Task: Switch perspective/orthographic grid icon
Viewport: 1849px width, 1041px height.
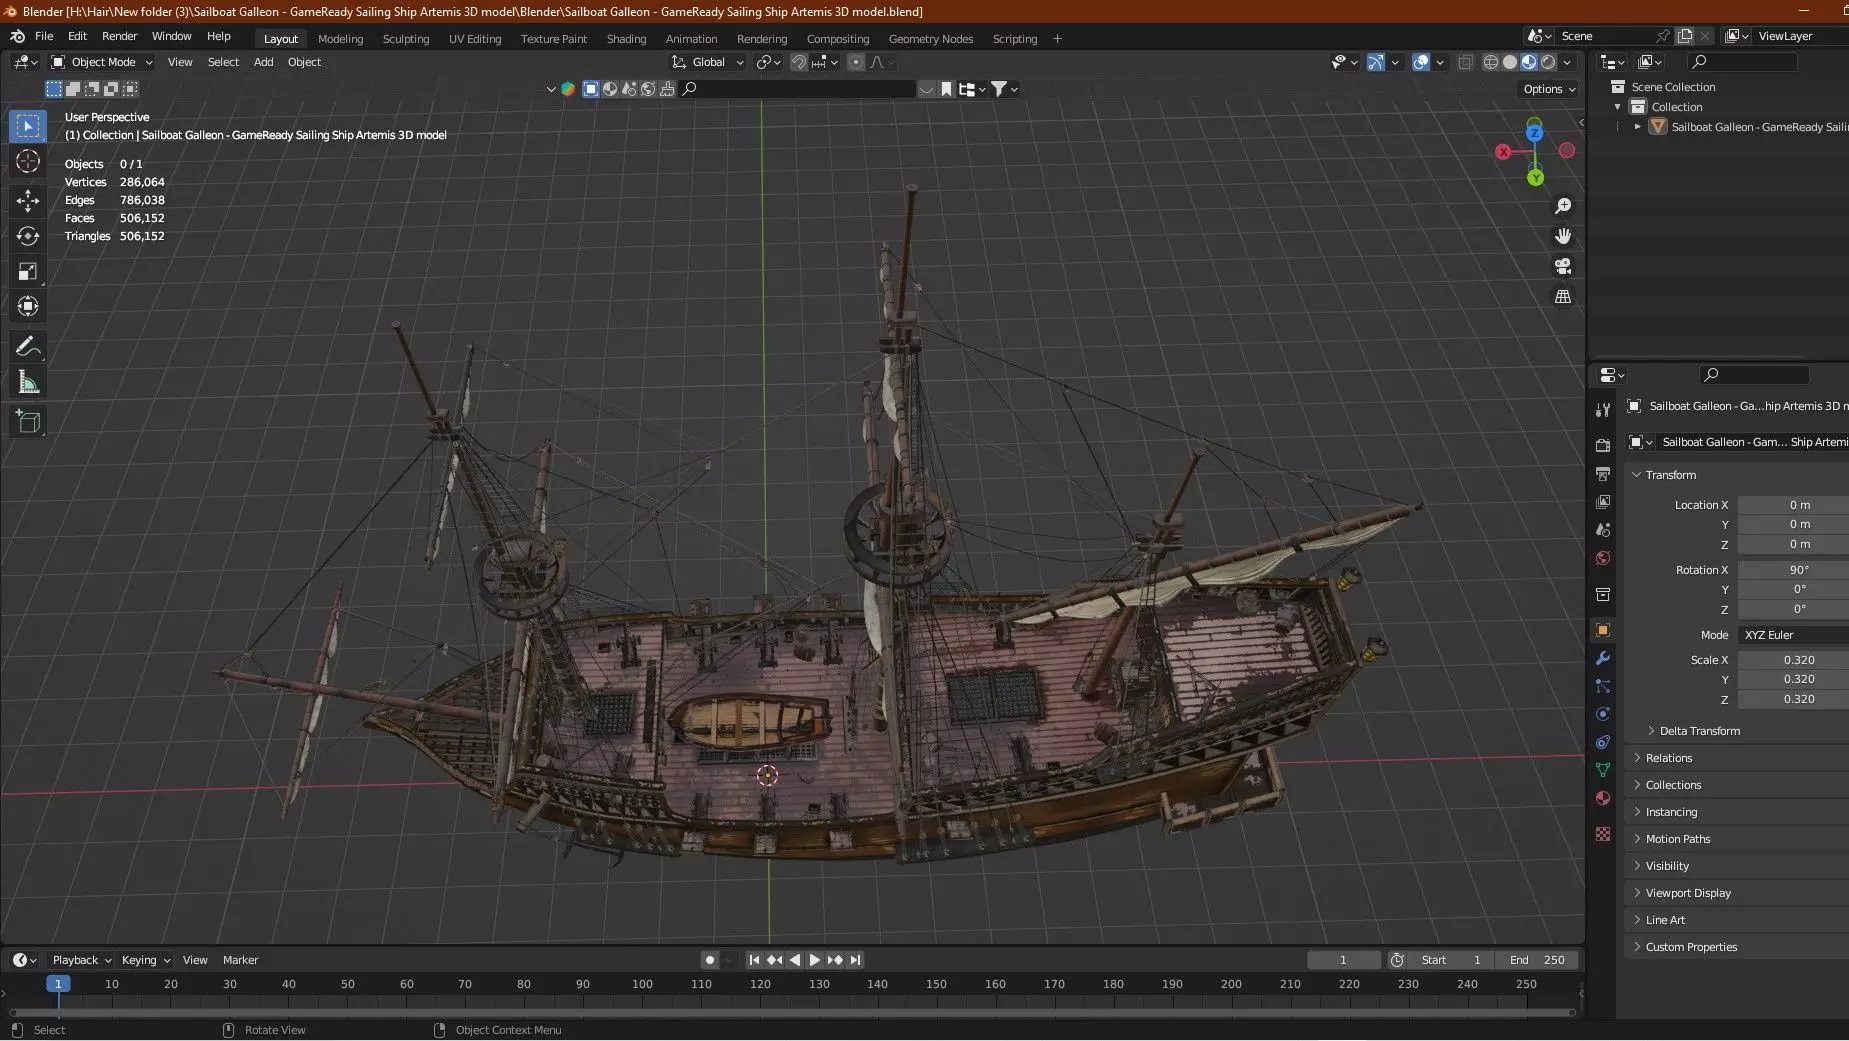Action: tap(1563, 297)
